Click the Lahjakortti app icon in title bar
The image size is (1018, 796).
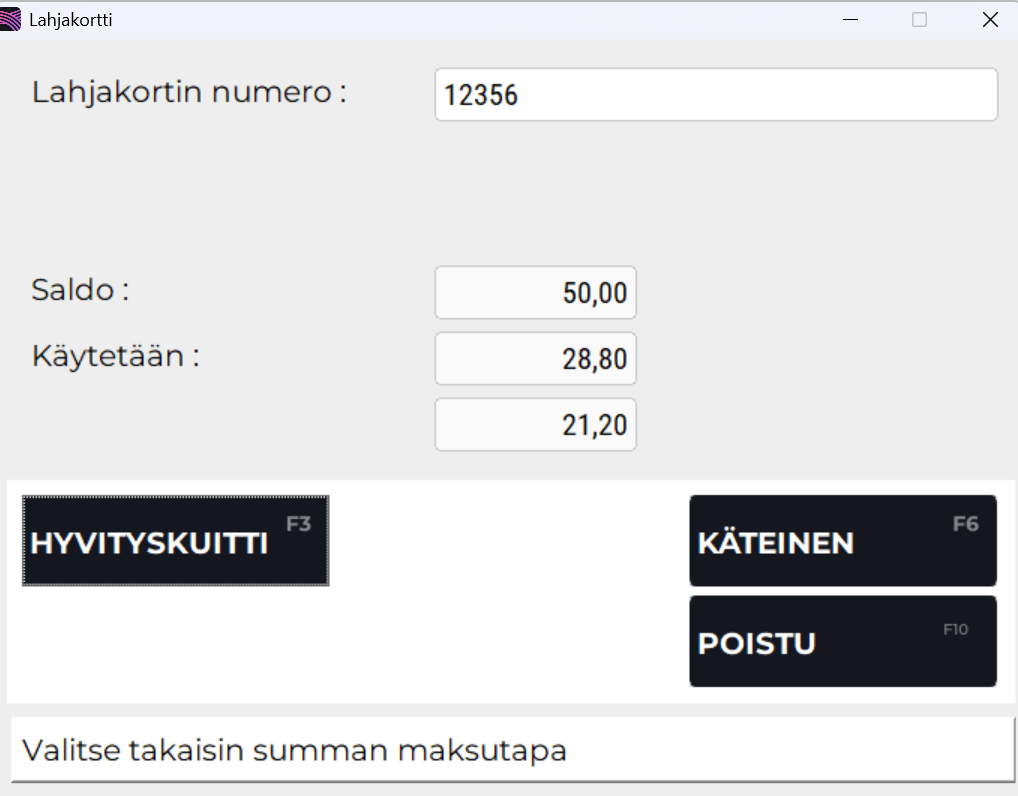click(11, 19)
